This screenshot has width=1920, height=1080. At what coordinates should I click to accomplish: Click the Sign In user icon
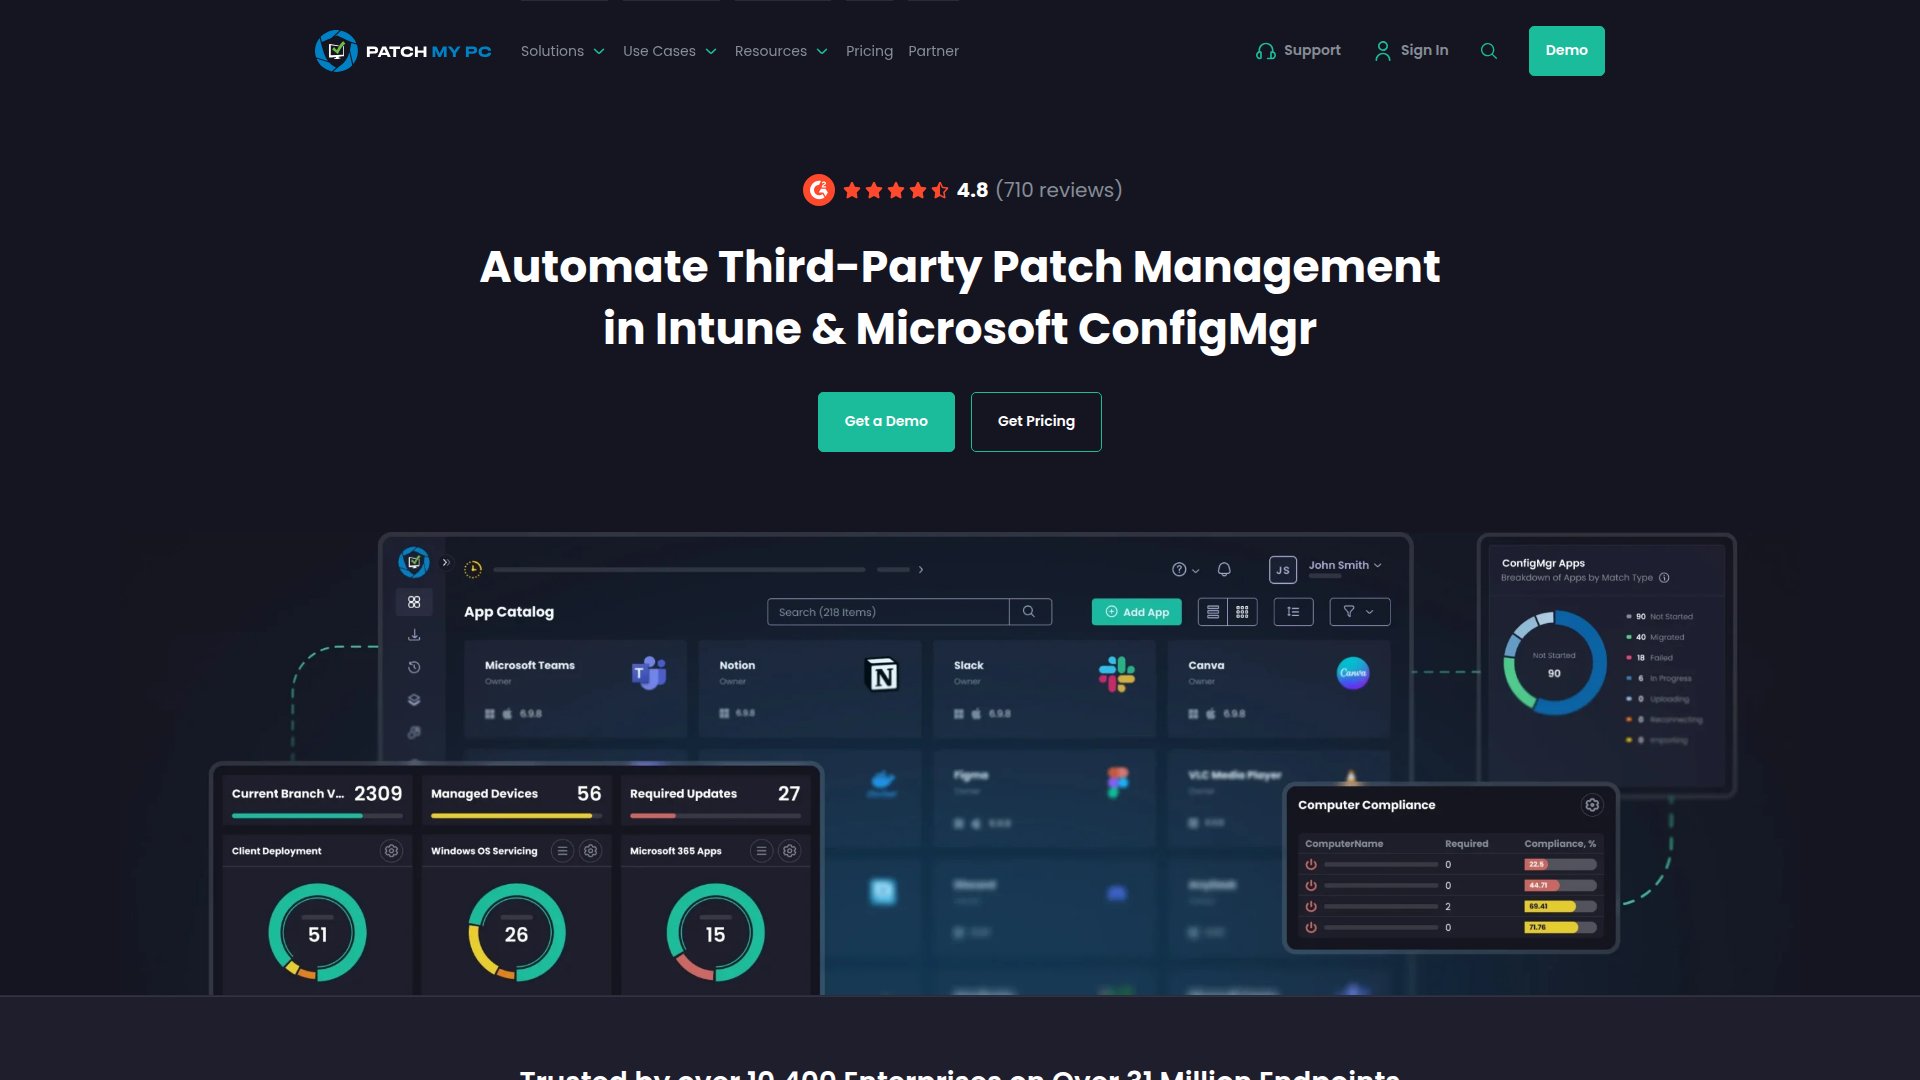click(x=1382, y=51)
